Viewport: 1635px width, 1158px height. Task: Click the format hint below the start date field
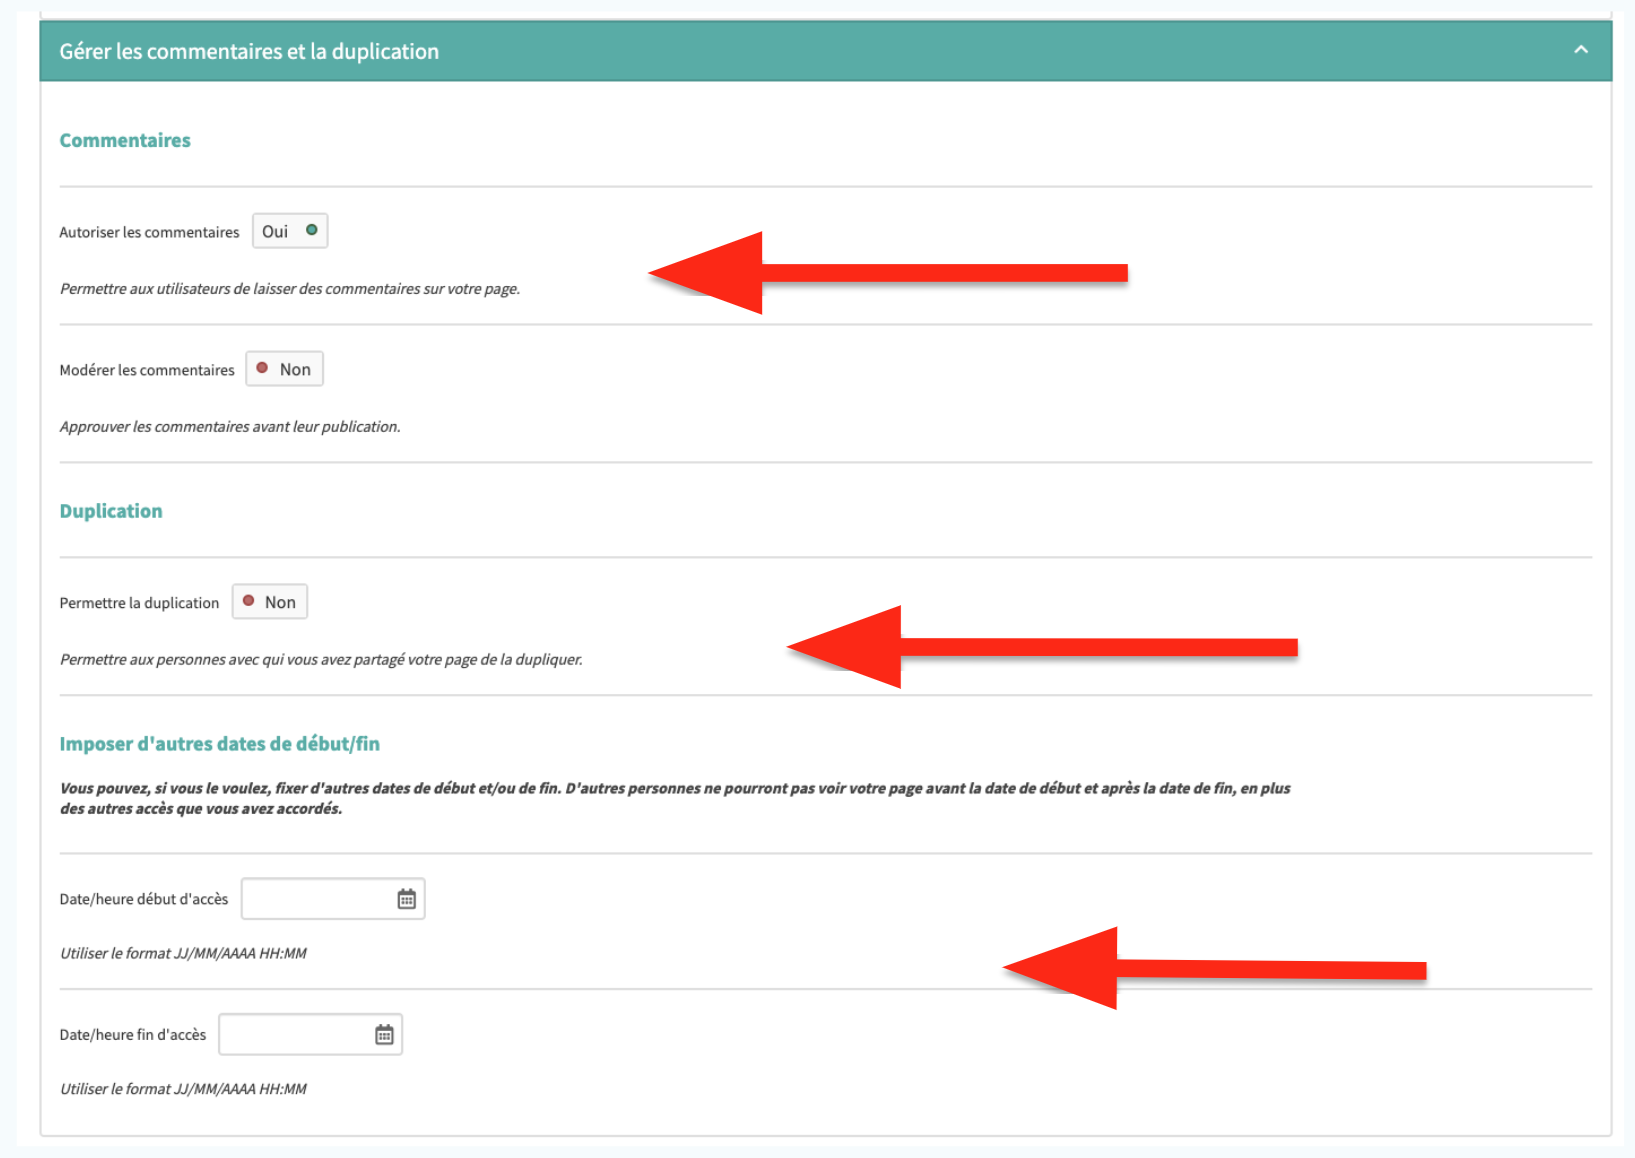coord(183,953)
